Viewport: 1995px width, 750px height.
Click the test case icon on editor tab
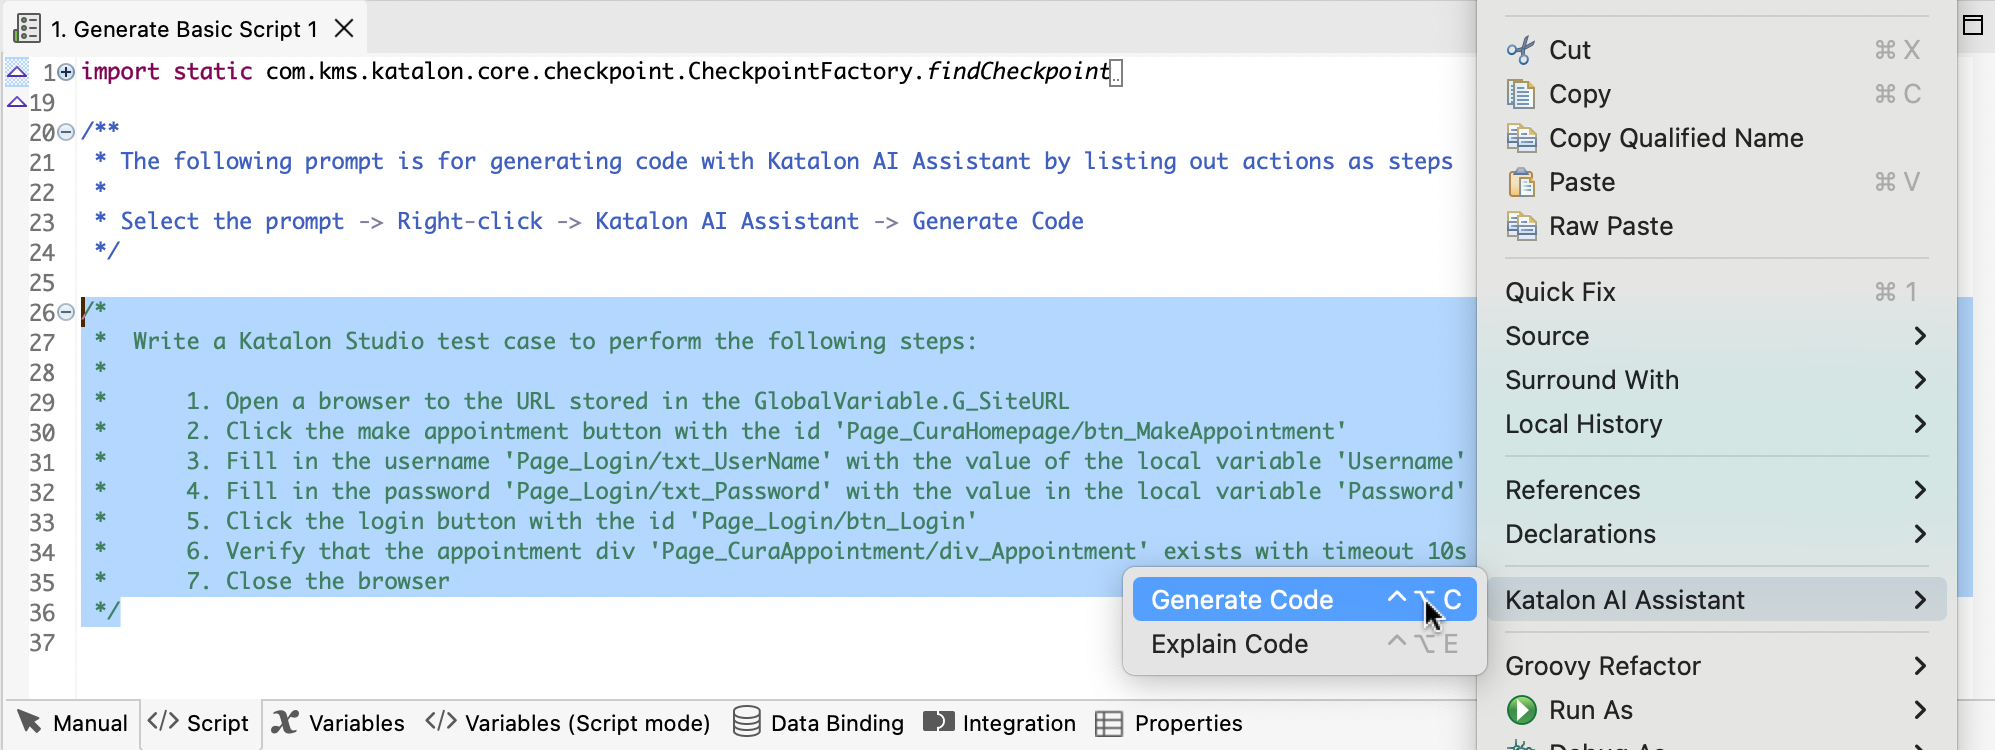pos(27,29)
